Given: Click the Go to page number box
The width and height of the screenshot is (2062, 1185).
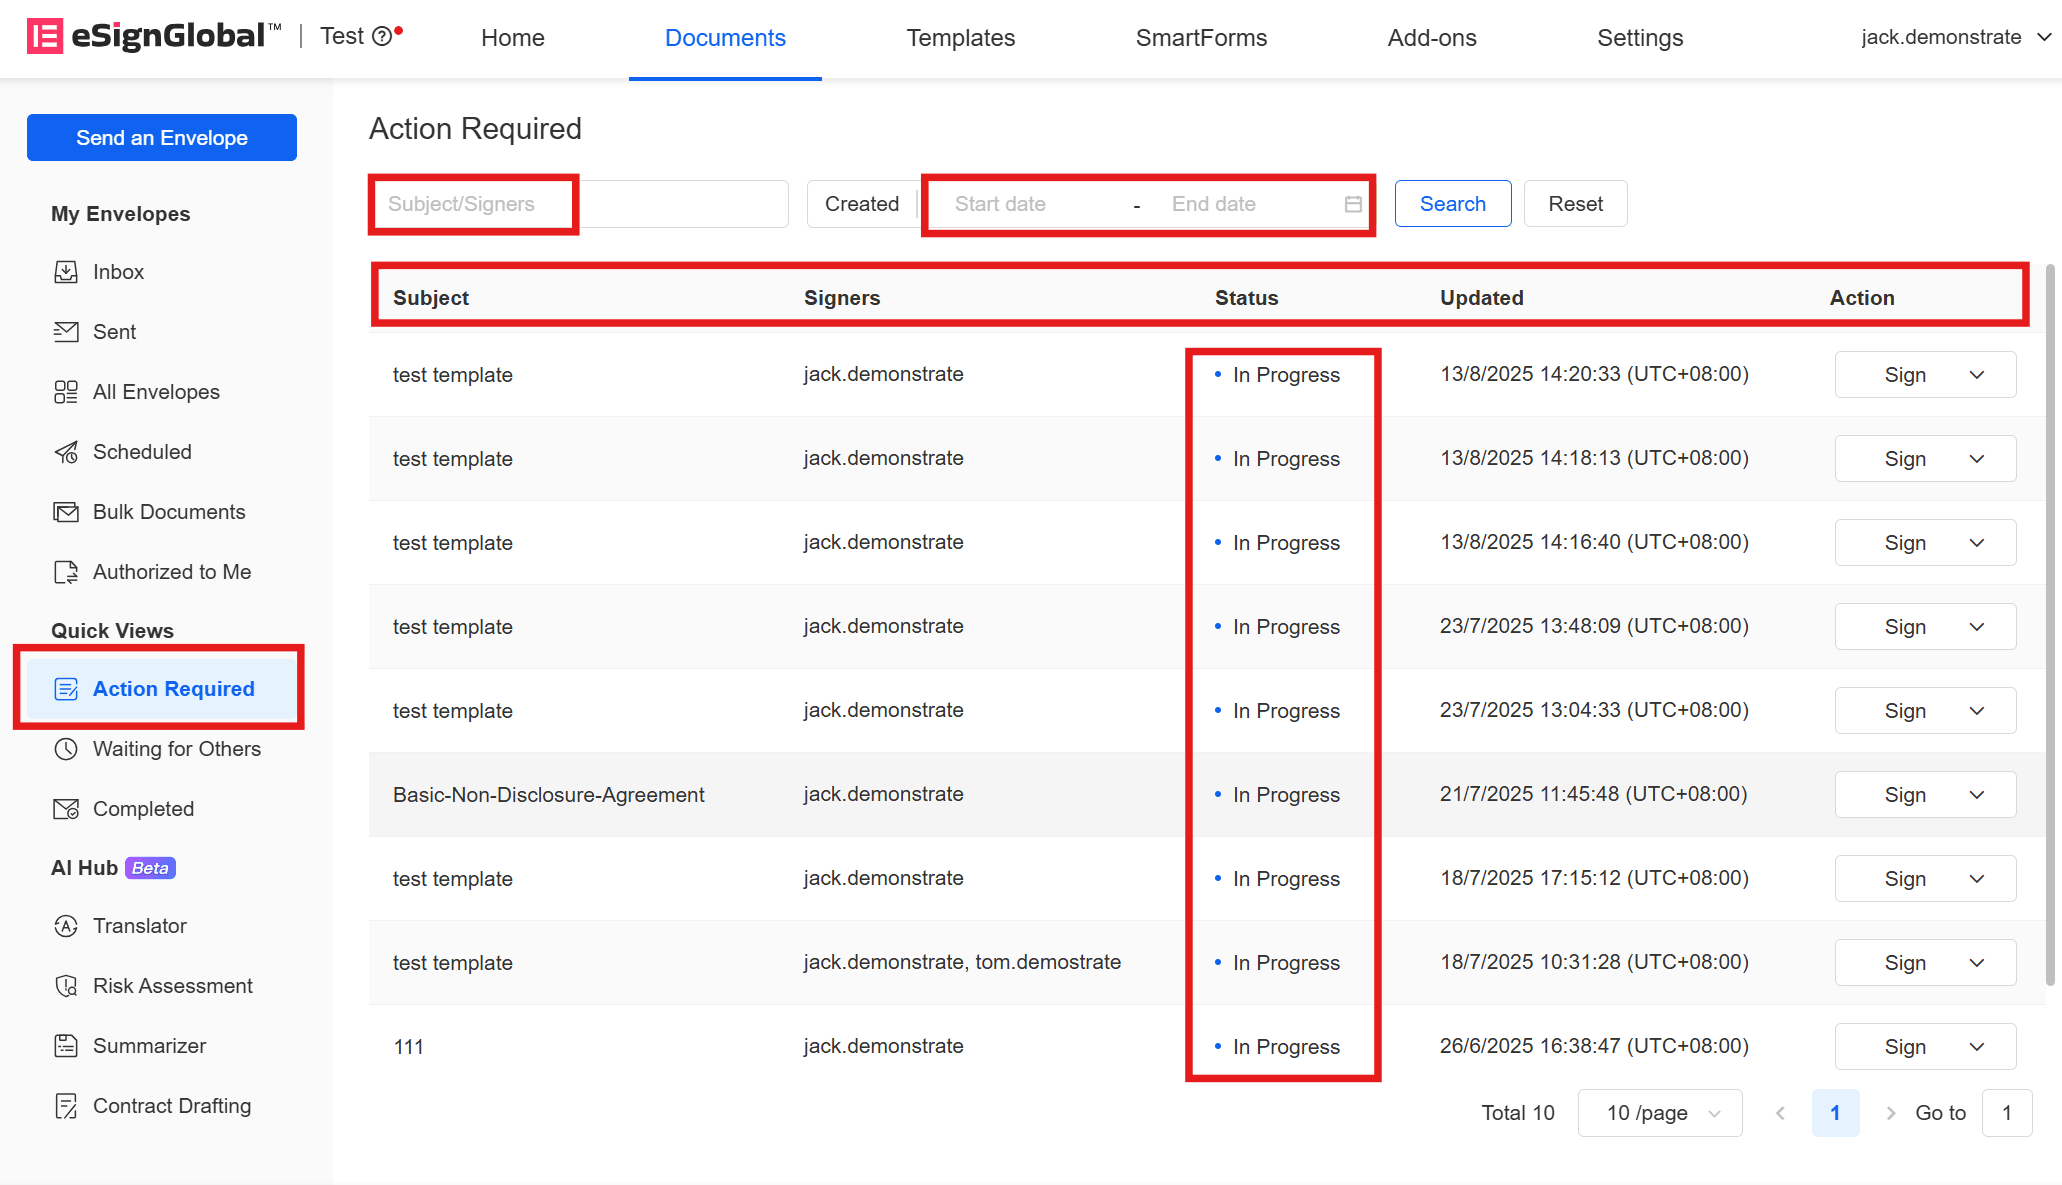Looking at the screenshot, I should [2006, 1113].
